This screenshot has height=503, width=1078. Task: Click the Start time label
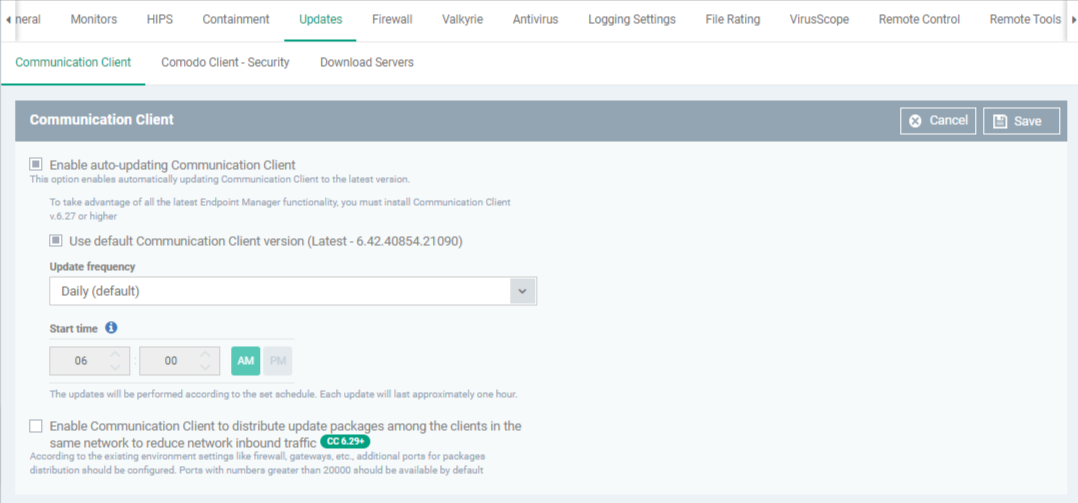click(x=74, y=328)
